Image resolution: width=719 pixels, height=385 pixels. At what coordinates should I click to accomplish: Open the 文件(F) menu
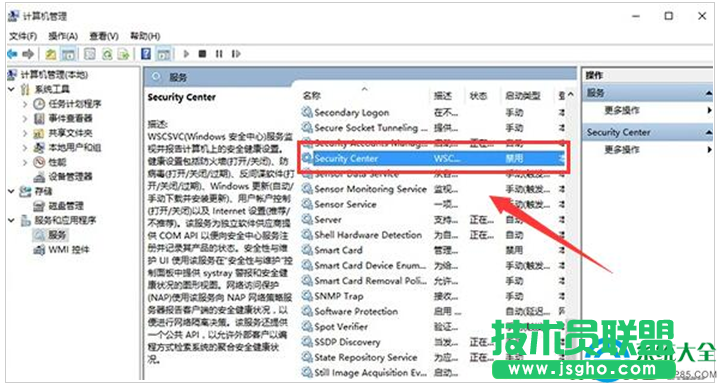click(x=23, y=36)
